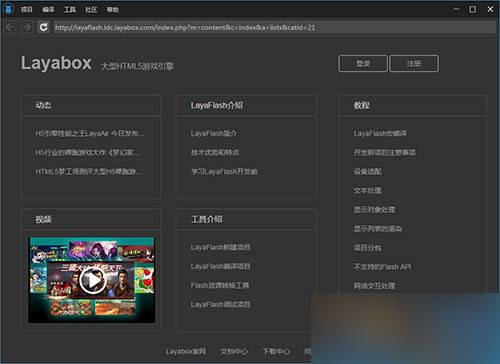Image resolution: width=500 pixels, height=364 pixels.
Task: Open news item H5引擎性能之王LayaAir 今日发布
Action: tap(90, 133)
